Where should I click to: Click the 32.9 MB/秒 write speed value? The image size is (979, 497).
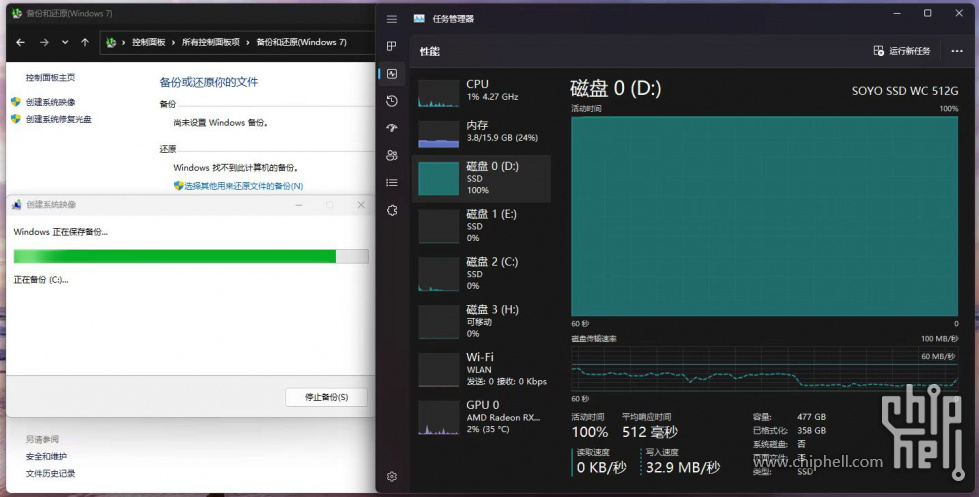(x=683, y=467)
